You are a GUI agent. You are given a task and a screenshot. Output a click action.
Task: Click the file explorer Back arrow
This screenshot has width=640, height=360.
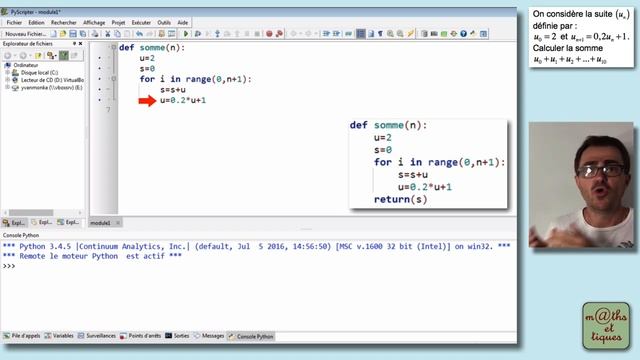[x=7, y=56]
